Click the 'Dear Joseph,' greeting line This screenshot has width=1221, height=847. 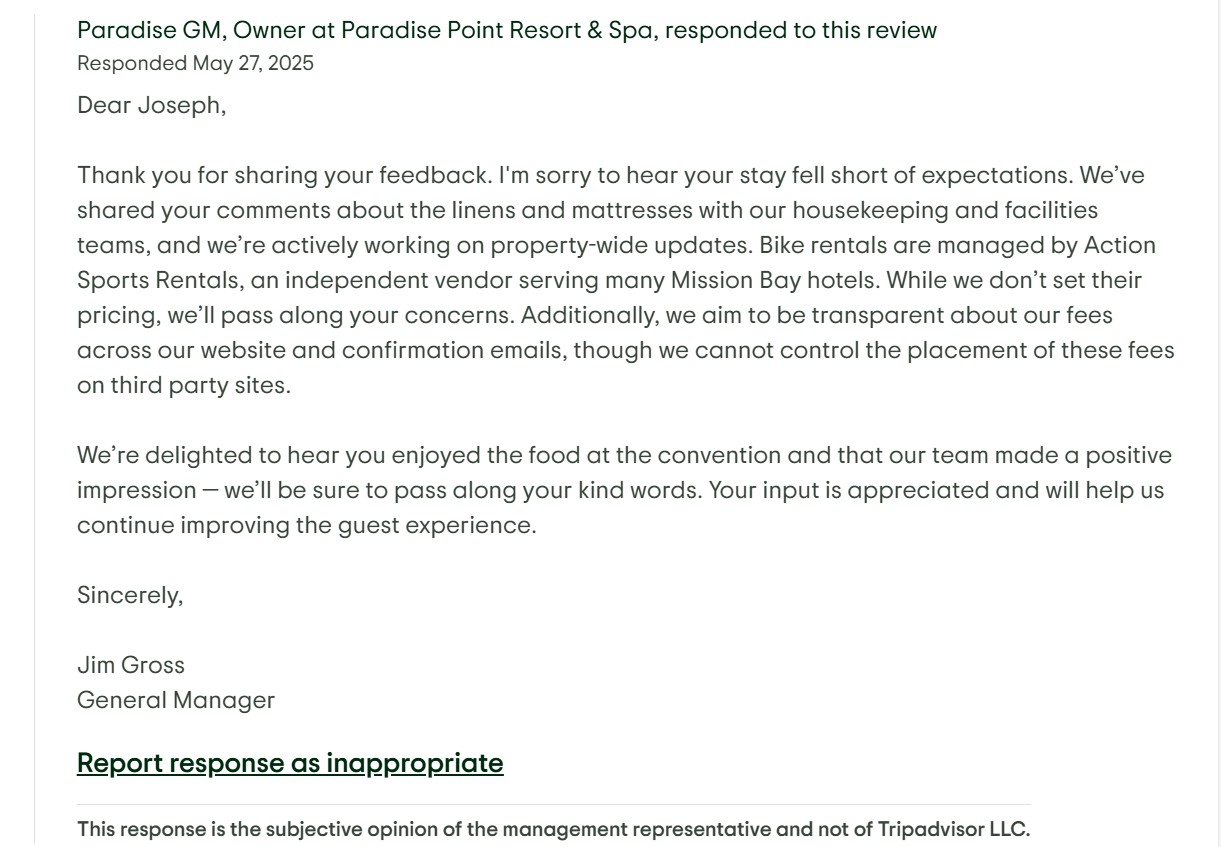click(152, 105)
